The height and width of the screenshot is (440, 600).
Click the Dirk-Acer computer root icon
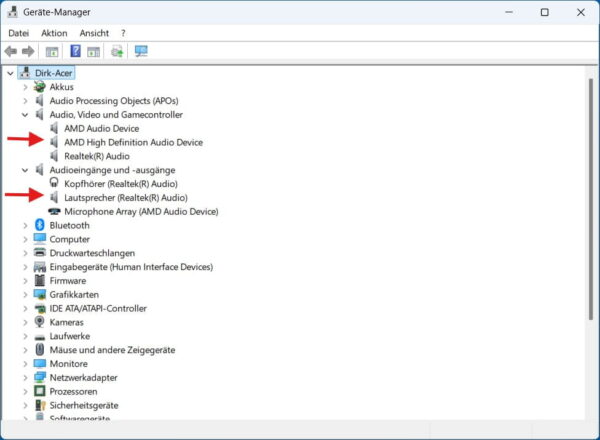(25, 73)
